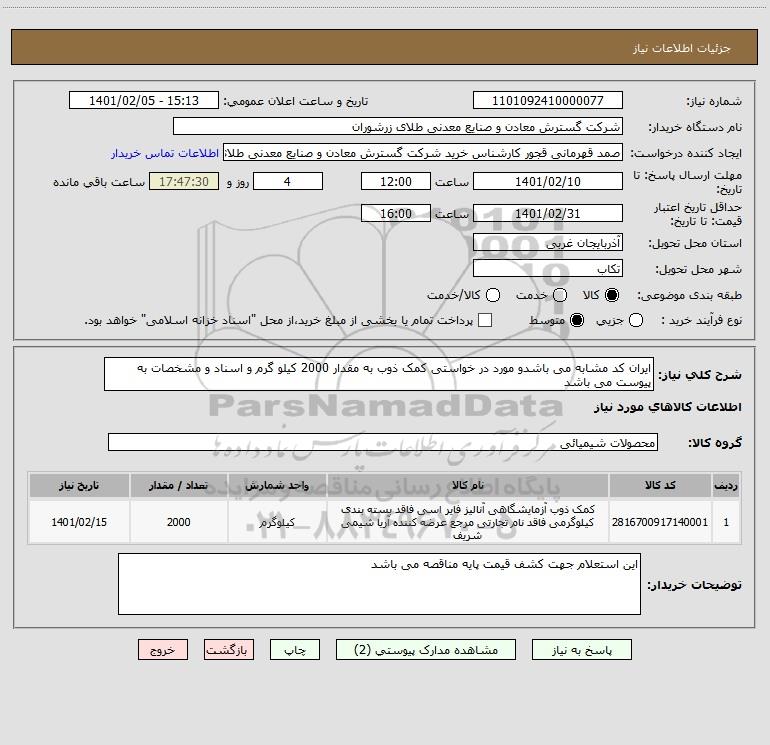Click the شرح کلی نیاز description box
Viewport: 770px width, 745px height.
pyautogui.click(x=379, y=374)
